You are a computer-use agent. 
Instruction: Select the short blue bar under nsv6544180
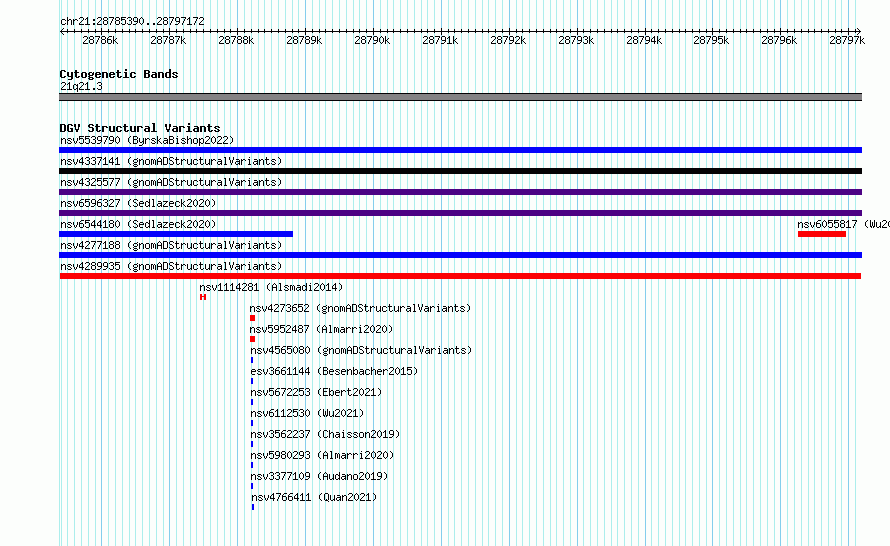pyautogui.click(x=176, y=234)
